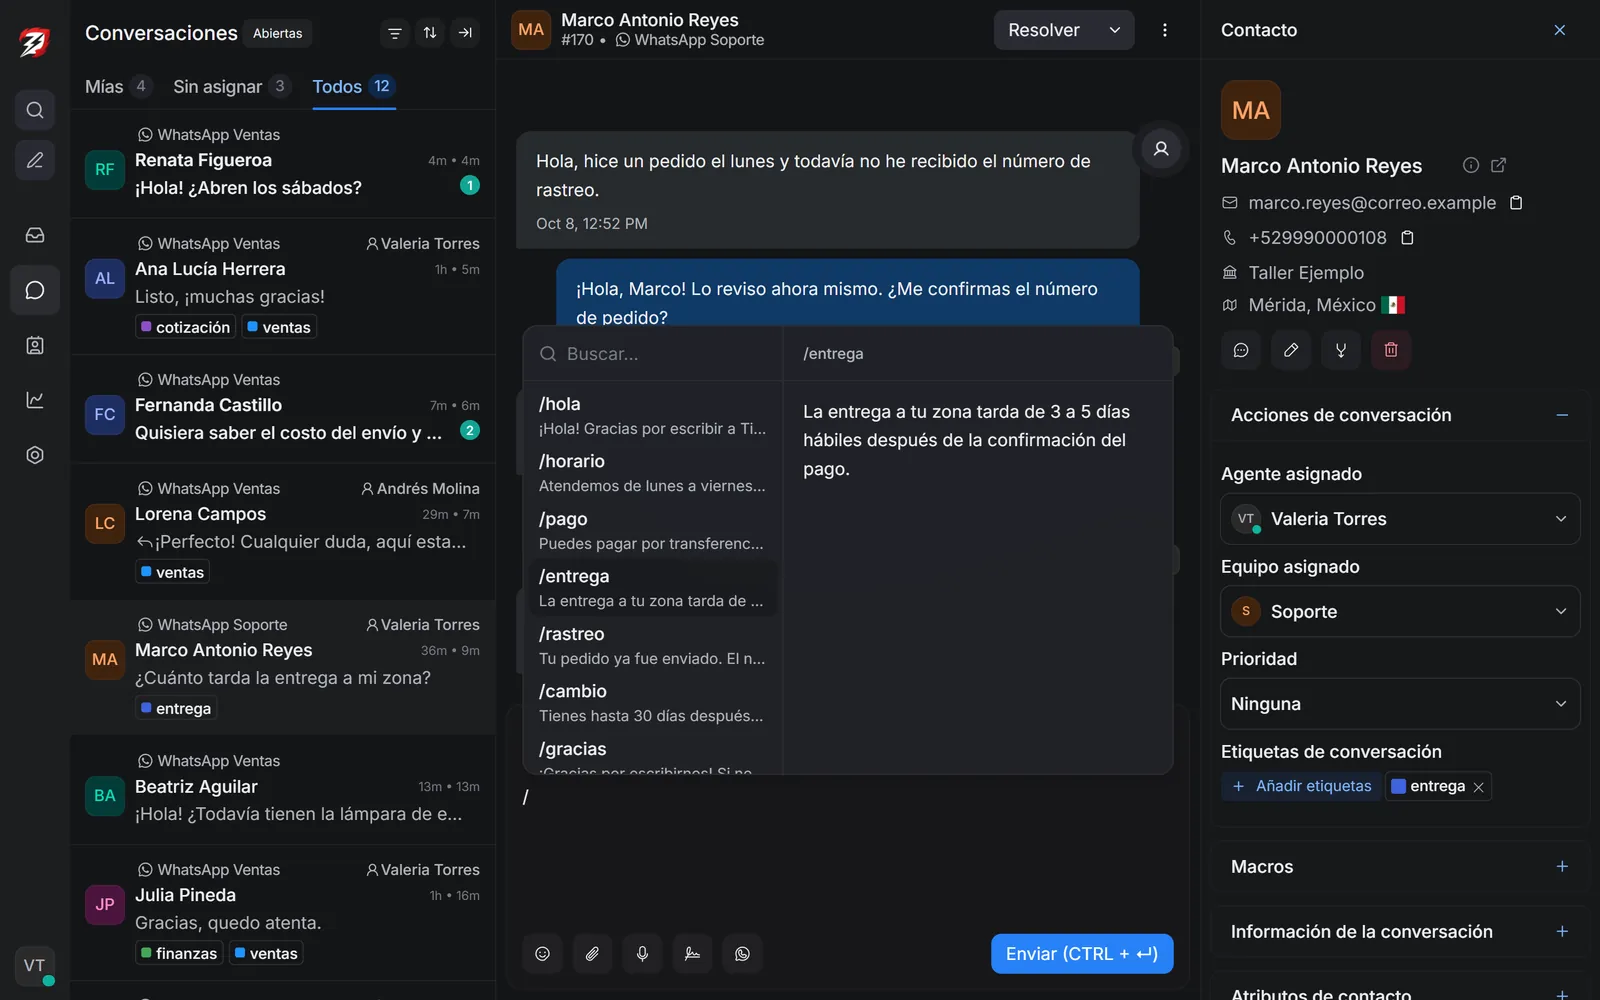Copy the email marco.reyes@correo.example

pos(1516,203)
